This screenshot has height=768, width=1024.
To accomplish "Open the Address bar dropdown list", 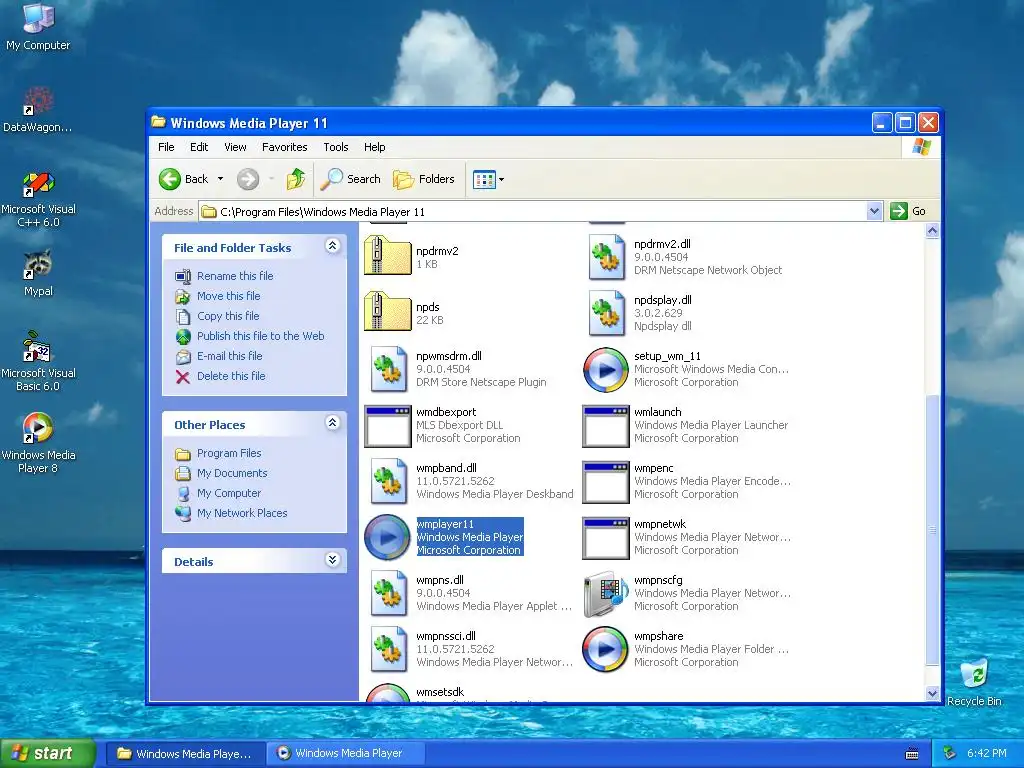I will click(874, 211).
